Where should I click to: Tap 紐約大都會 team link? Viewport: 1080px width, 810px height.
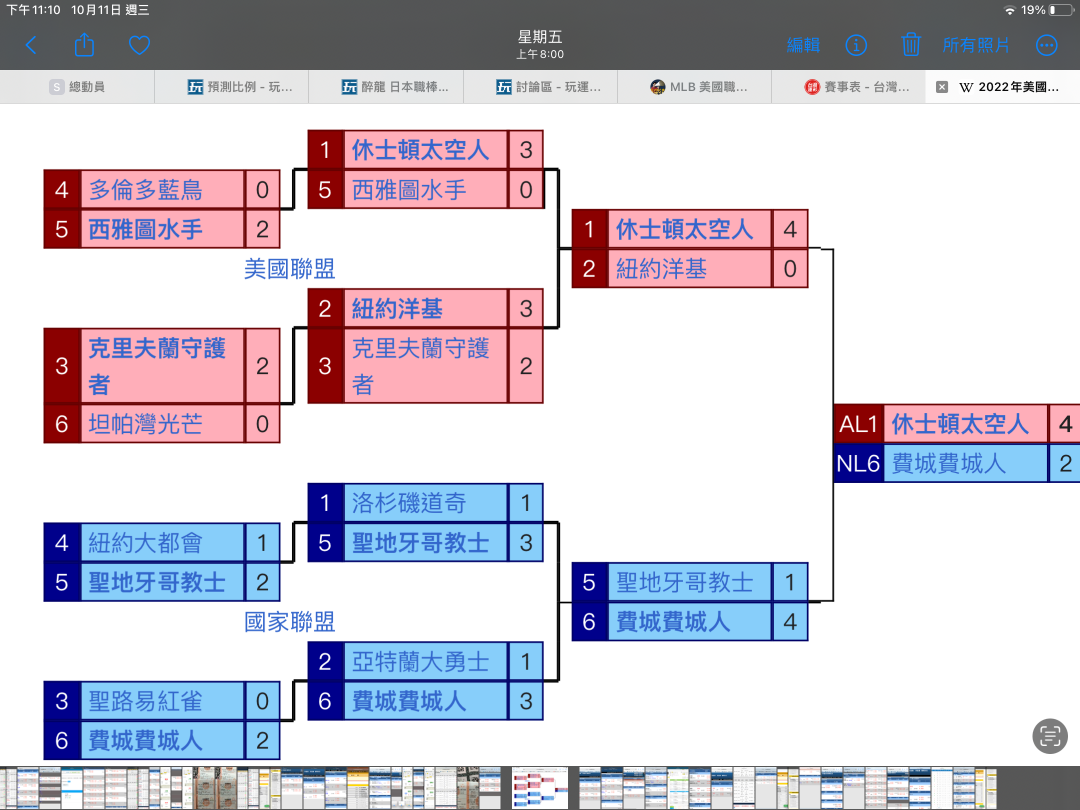(145, 543)
